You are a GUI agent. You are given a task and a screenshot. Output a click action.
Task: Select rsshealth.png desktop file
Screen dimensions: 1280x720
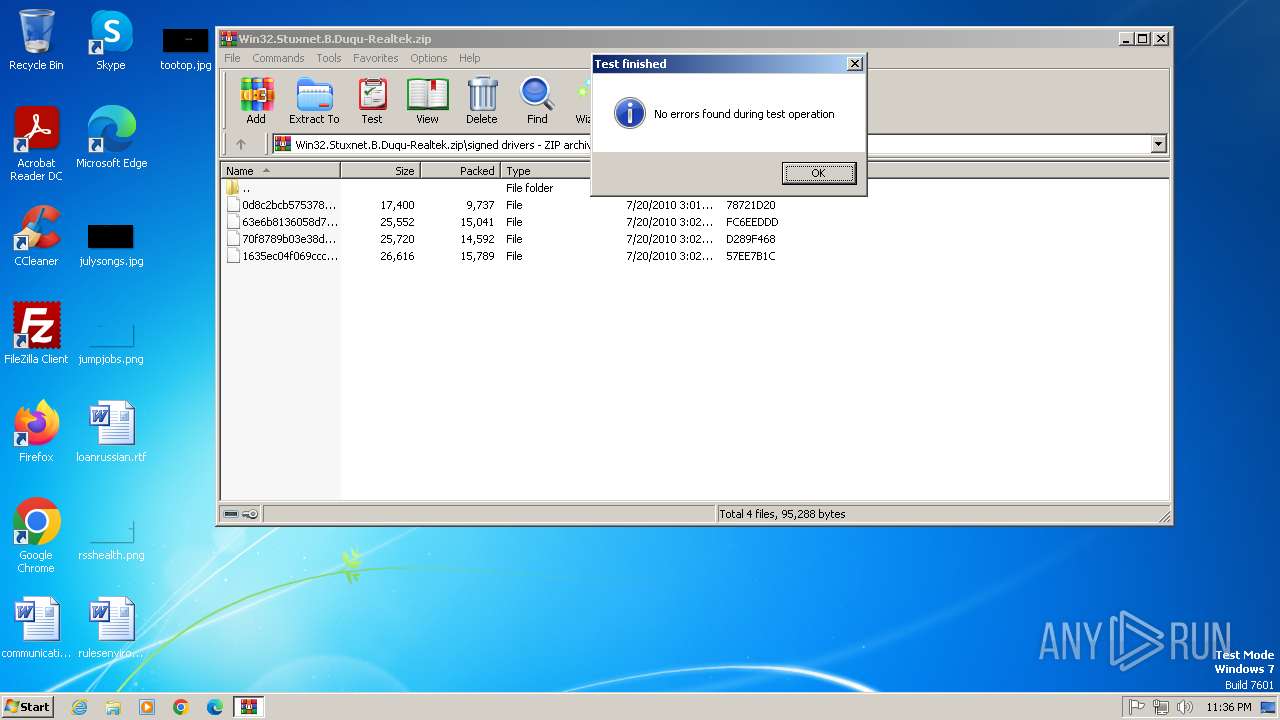click(111, 536)
